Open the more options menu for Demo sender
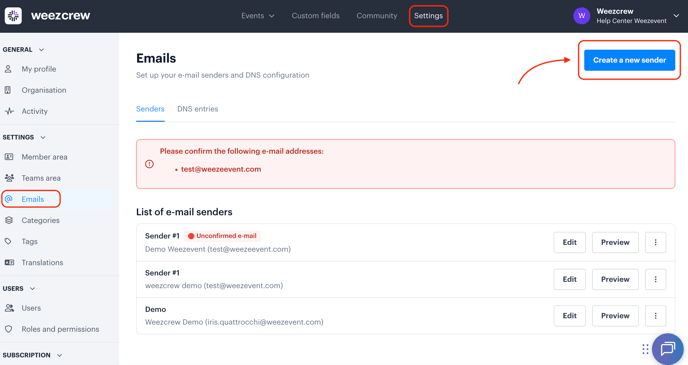This screenshot has width=688, height=365. coord(656,316)
